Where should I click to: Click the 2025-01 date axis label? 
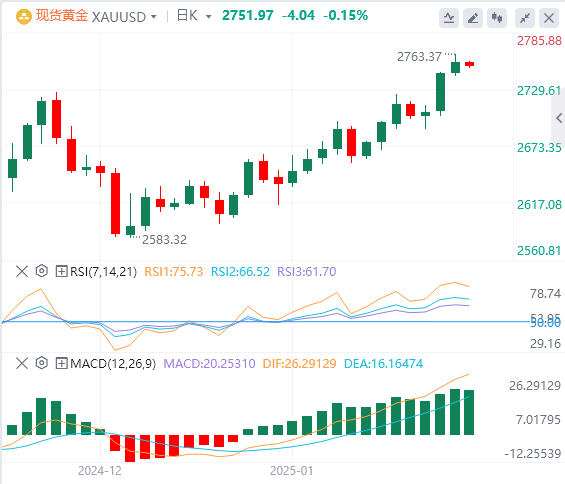pos(292,471)
